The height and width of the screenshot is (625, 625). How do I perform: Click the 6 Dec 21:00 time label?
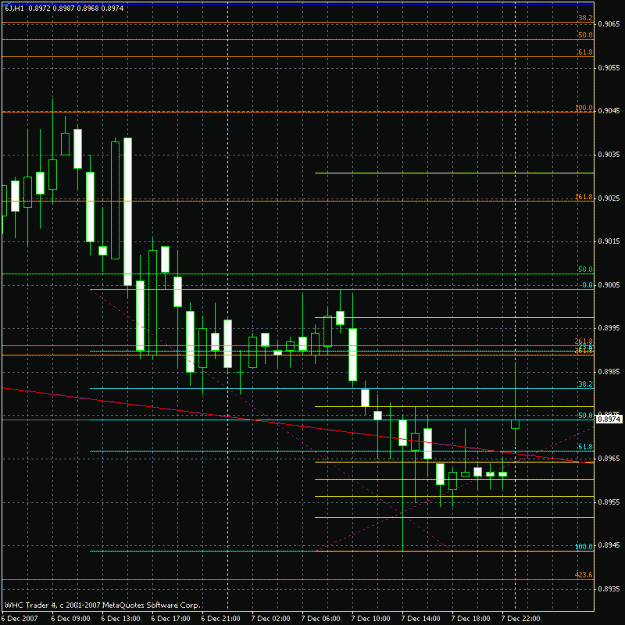click(x=221, y=618)
